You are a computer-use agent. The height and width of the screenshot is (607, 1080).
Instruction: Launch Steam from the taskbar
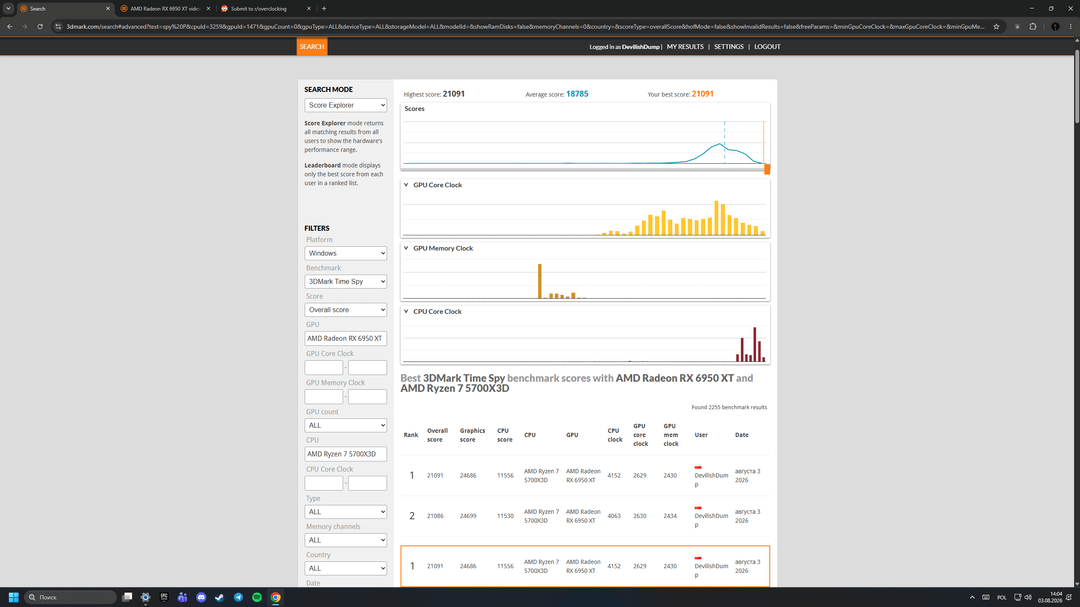(x=220, y=597)
